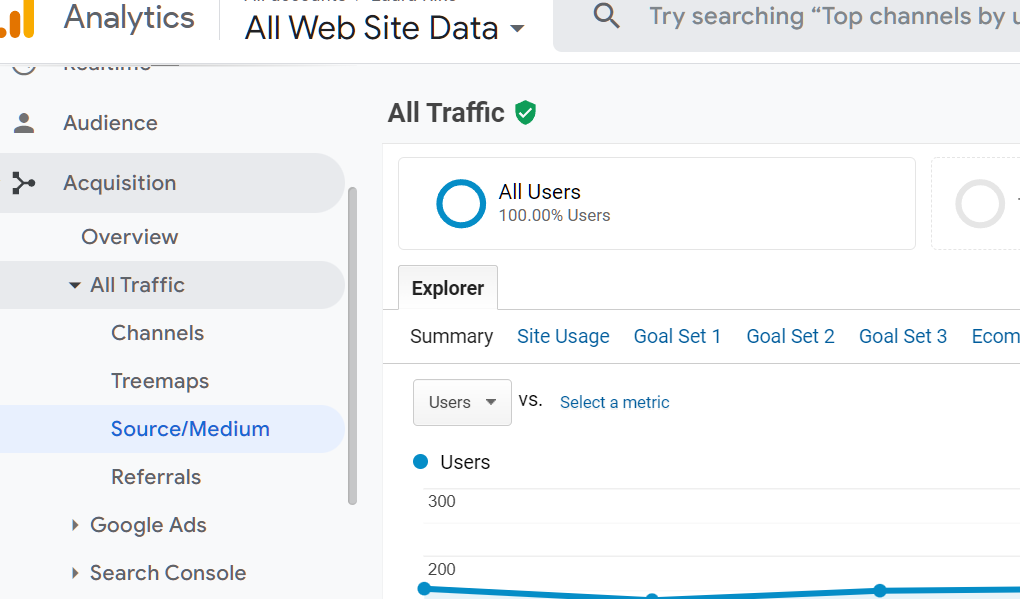The image size is (1020, 599).
Task: Click the search magnifier icon
Action: tap(606, 16)
